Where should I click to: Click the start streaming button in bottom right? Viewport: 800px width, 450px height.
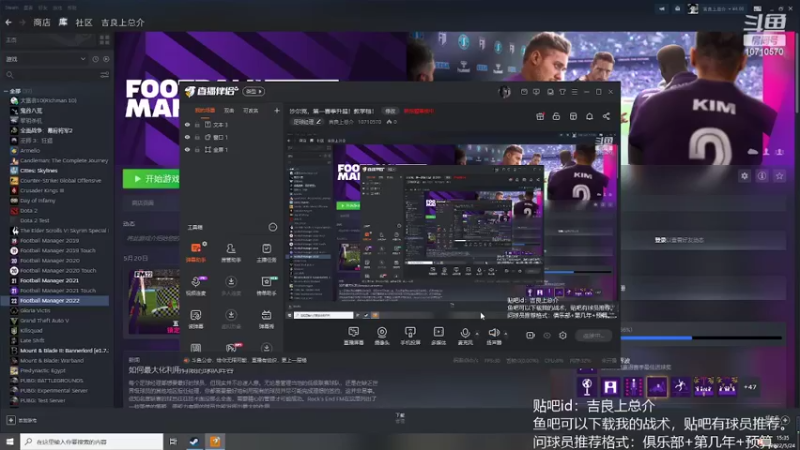point(593,335)
